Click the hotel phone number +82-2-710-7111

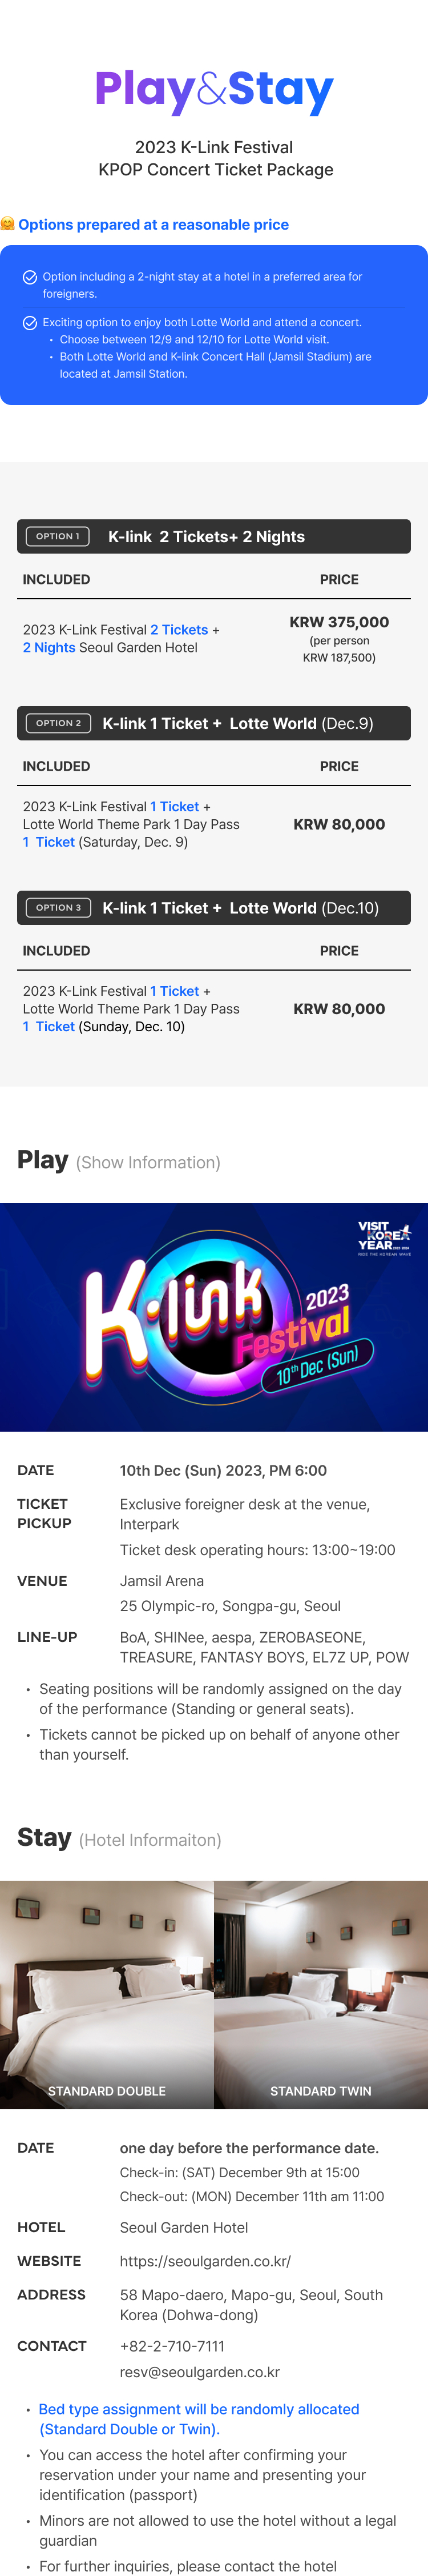pyautogui.click(x=172, y=2346)
